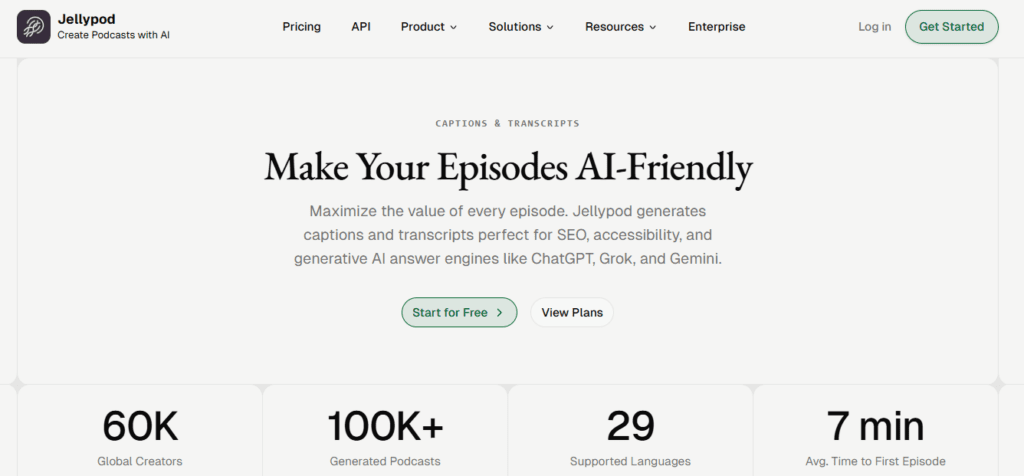1024x476 pixels.
Task: Click the 'Make Your Episodes AI-Friendly' heading
Action: [508, 167]
